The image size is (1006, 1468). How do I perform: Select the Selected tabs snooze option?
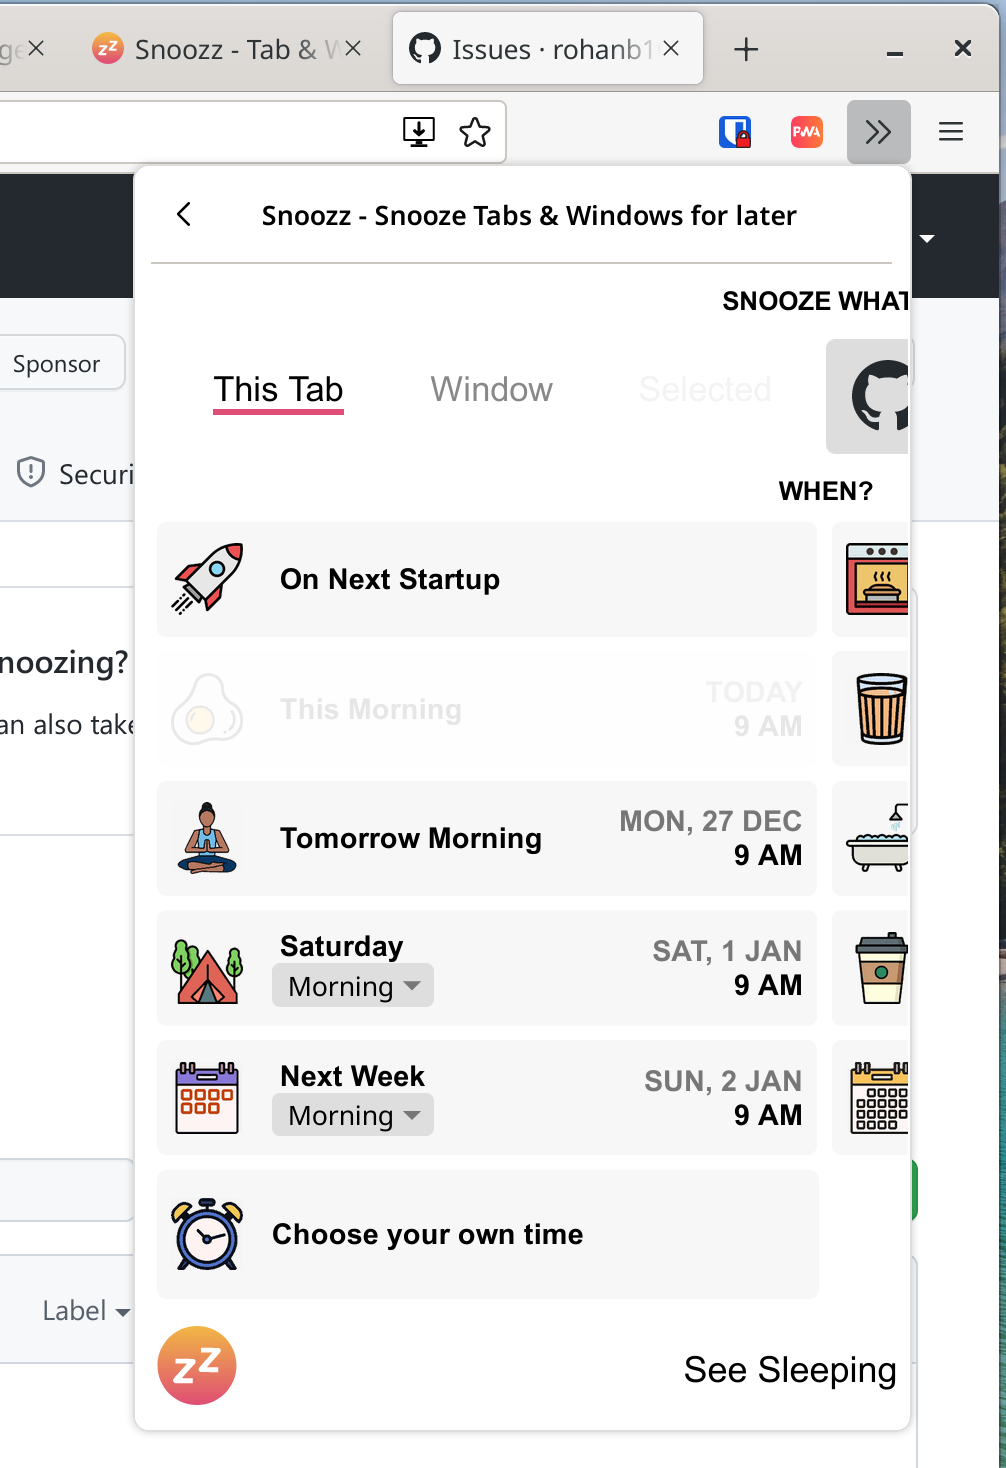[704, 390]
